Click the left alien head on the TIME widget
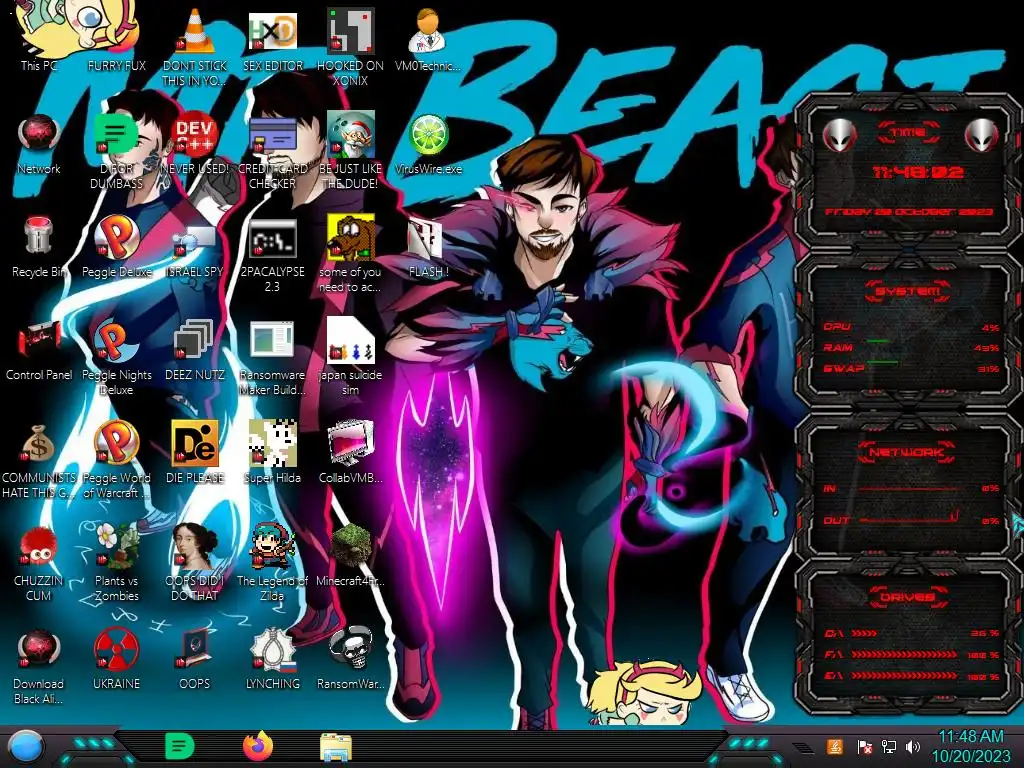Image resolution: width=1024 pixels, height=768 pixels. click(840, 136)
